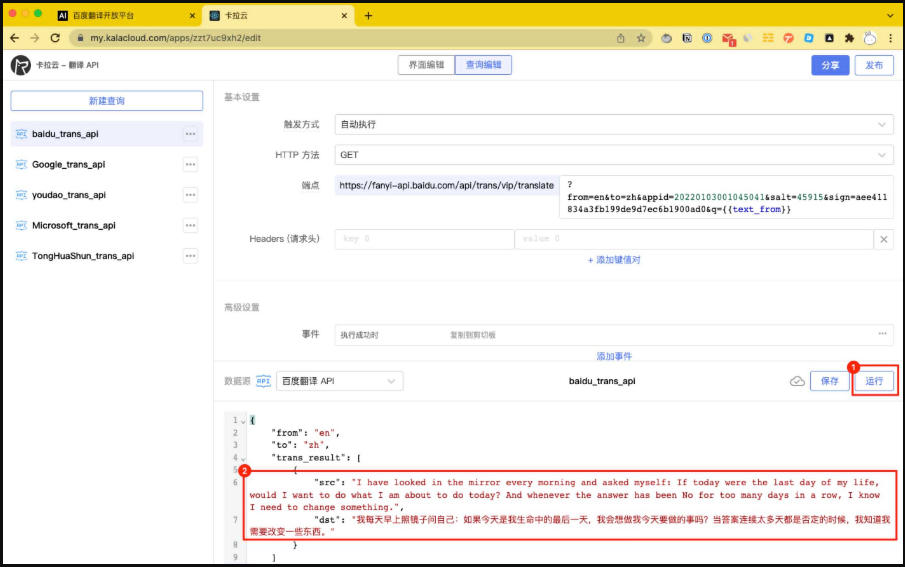Click the cloud sync icon near 保存
This screenshot has height=567, width=905.
coord(797,381)
